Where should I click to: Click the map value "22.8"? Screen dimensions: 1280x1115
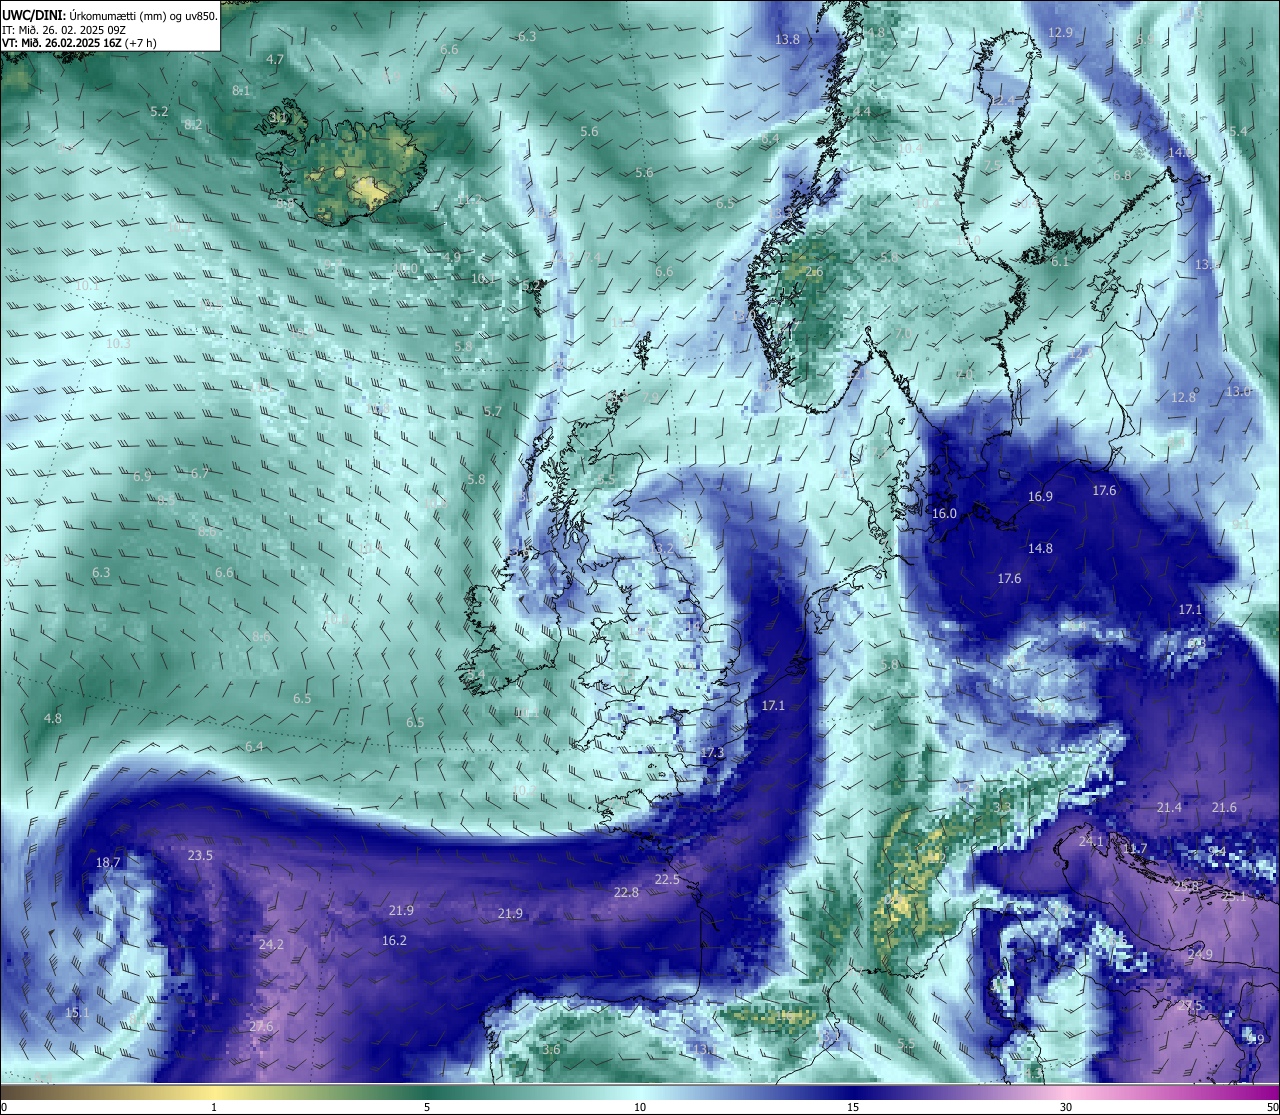626,893
